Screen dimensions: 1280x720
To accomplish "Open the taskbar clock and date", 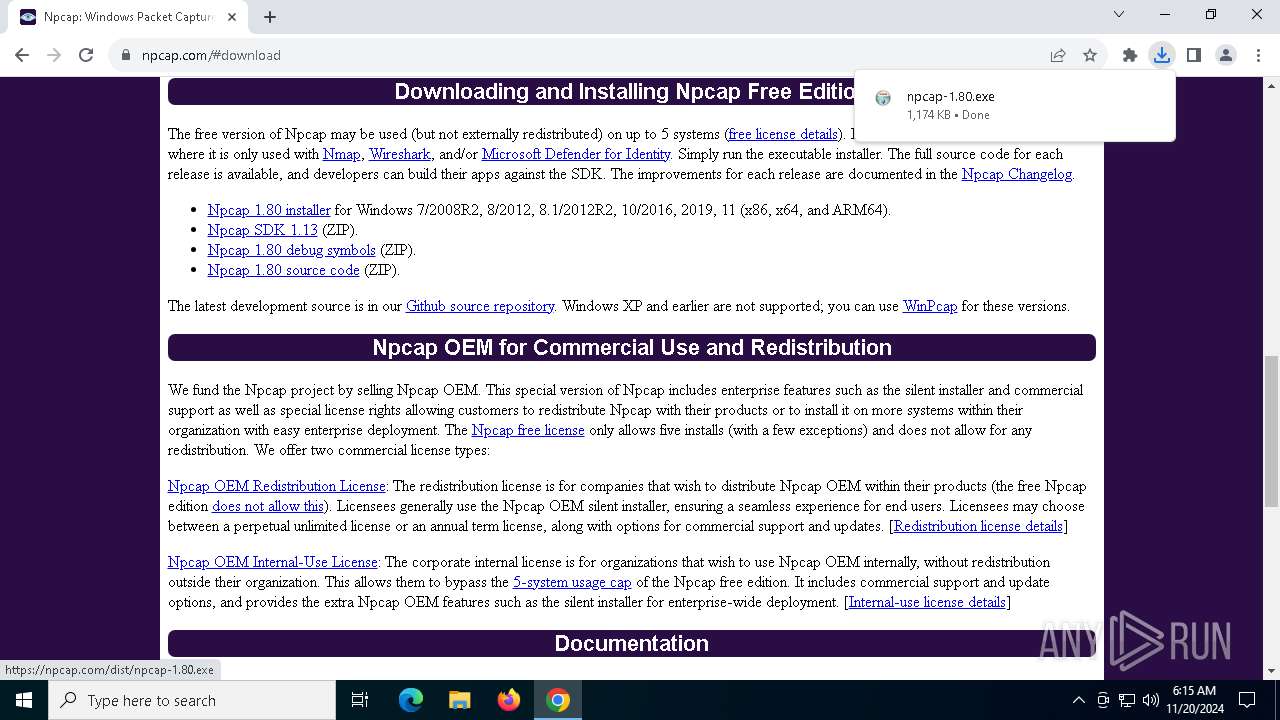I will pyautogui.click(x=1193, y=700).
